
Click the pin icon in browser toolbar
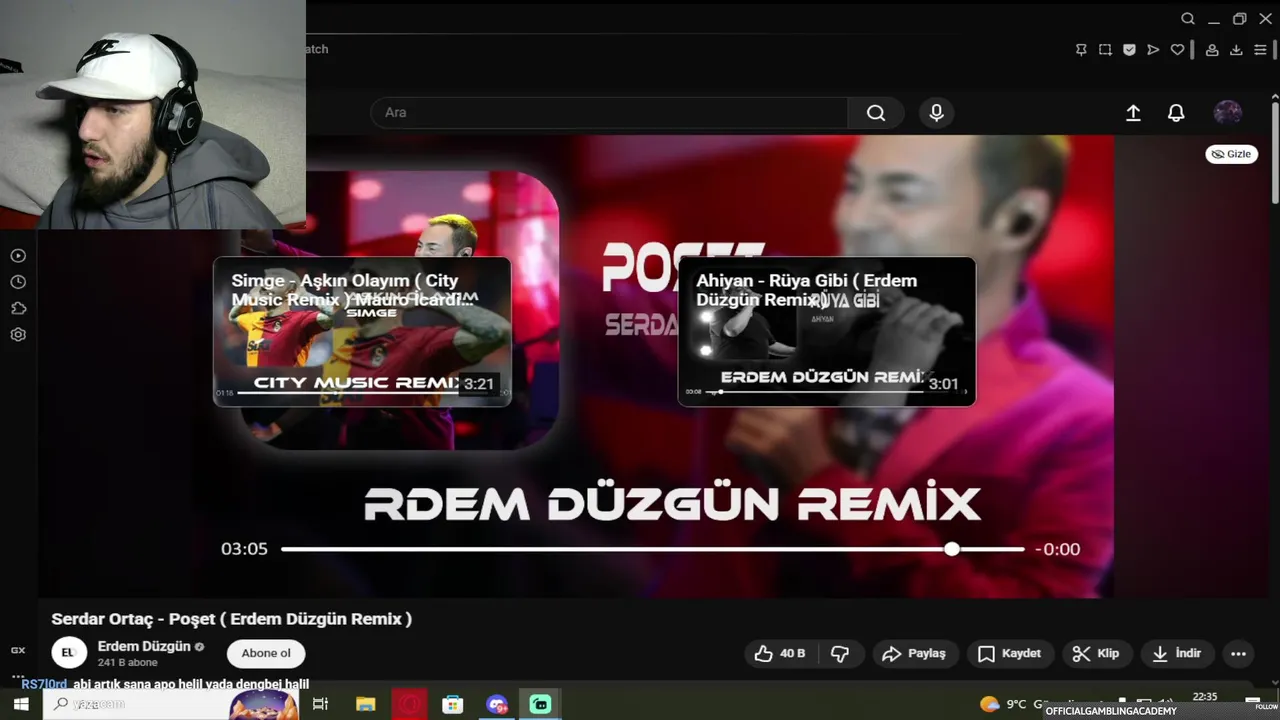[x=1081, y=50]
